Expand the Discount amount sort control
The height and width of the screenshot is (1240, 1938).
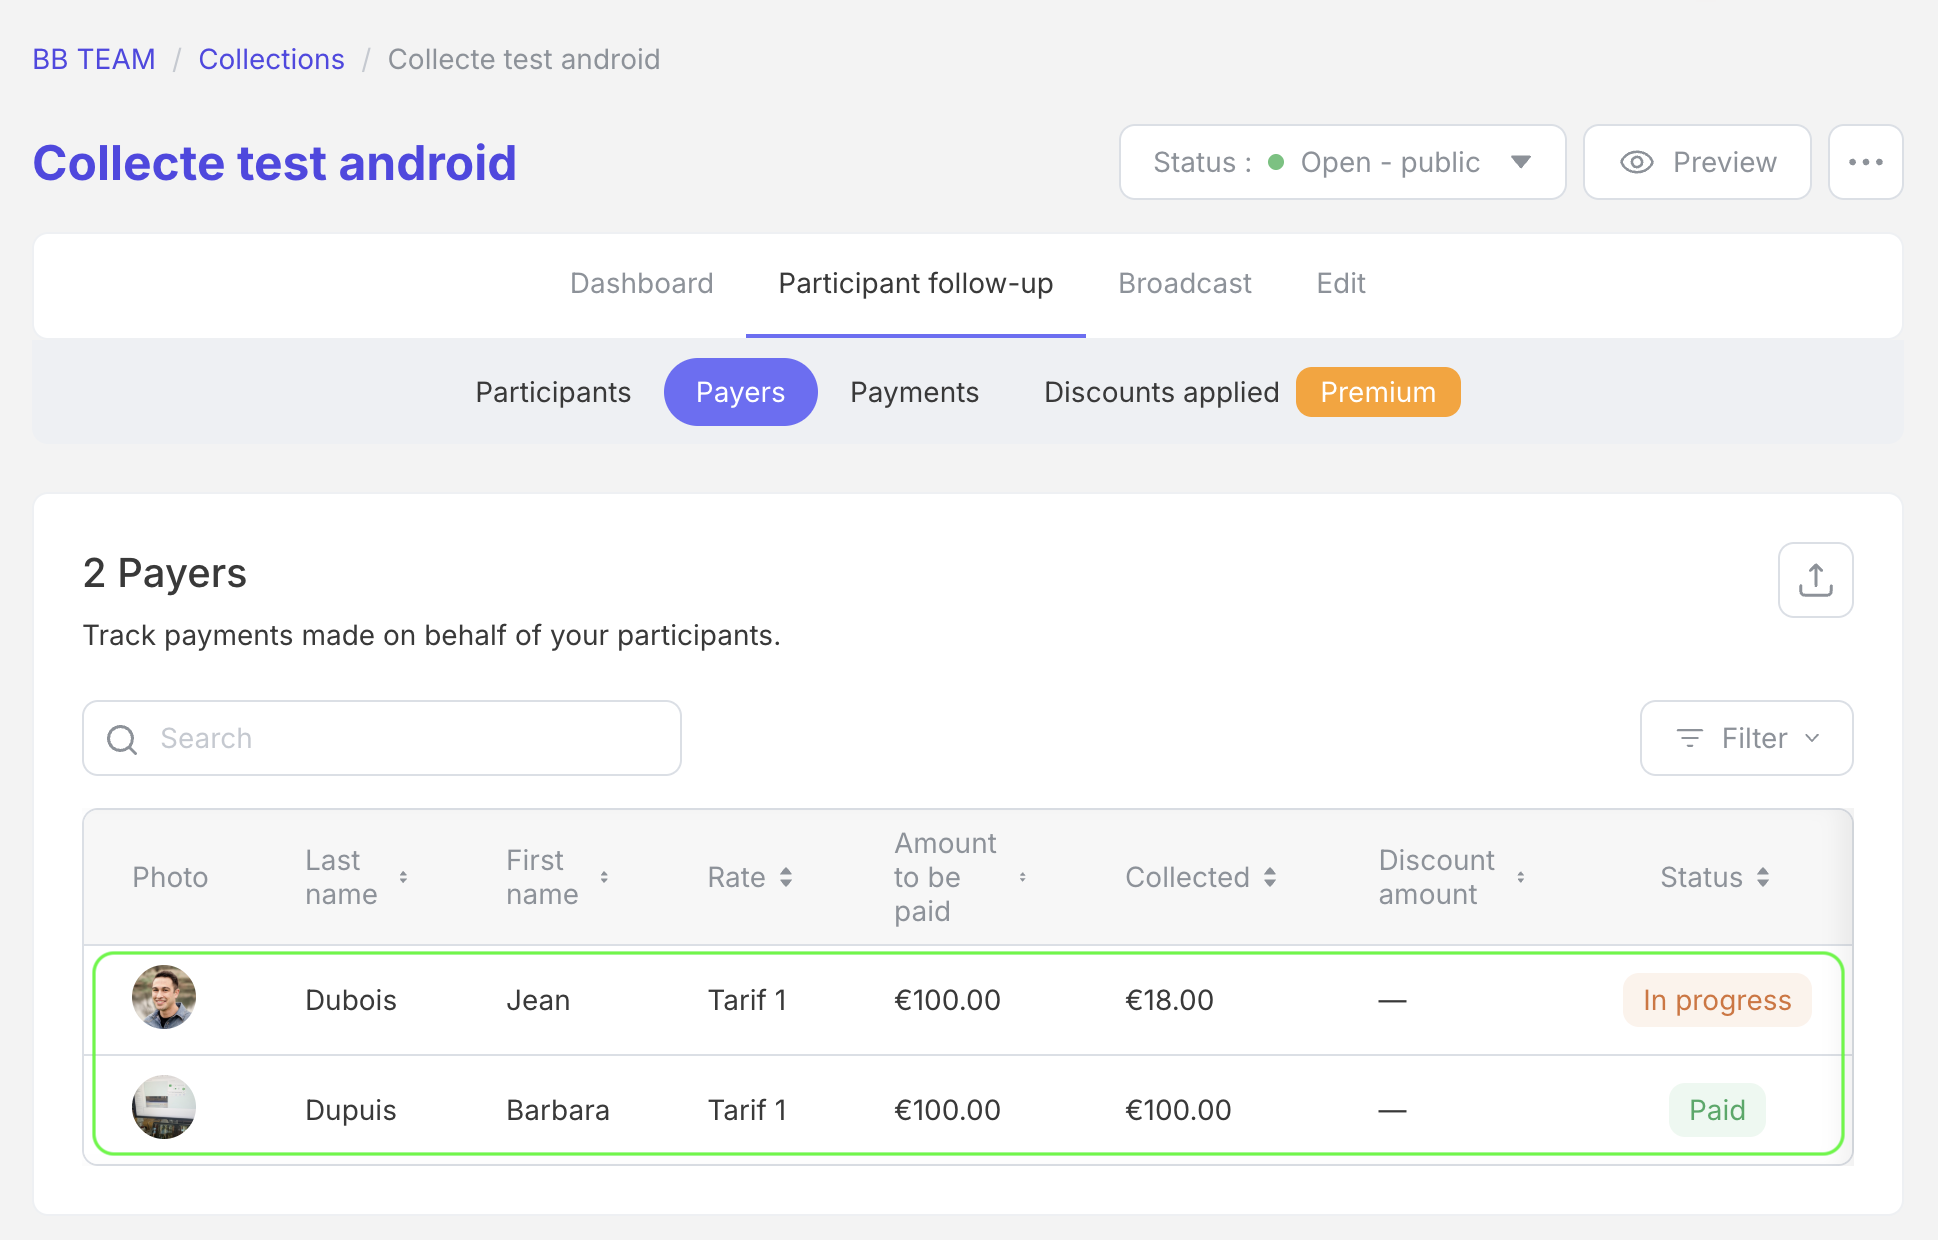coord(1521,877)
